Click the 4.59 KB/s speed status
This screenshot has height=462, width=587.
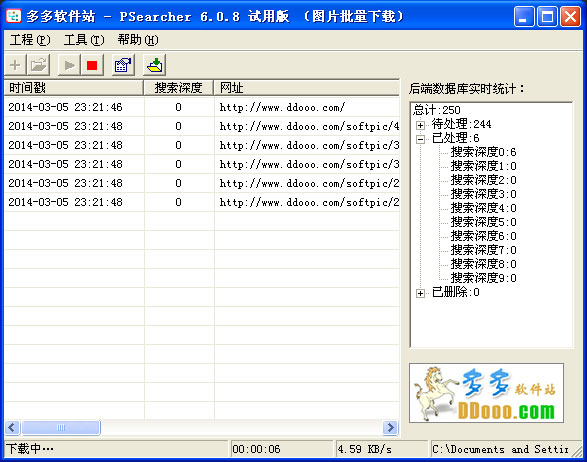[x=364, y=449]
